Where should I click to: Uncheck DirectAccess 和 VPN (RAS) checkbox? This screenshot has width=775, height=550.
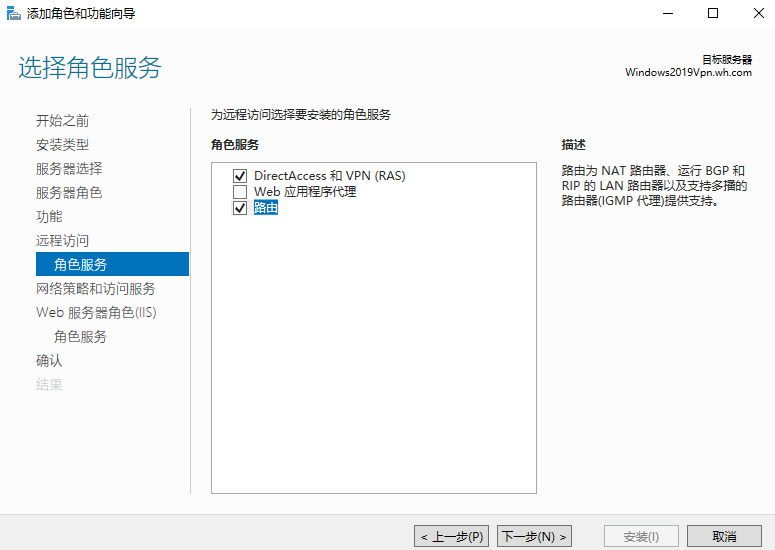pyautogui.click(x=239, y=176)
